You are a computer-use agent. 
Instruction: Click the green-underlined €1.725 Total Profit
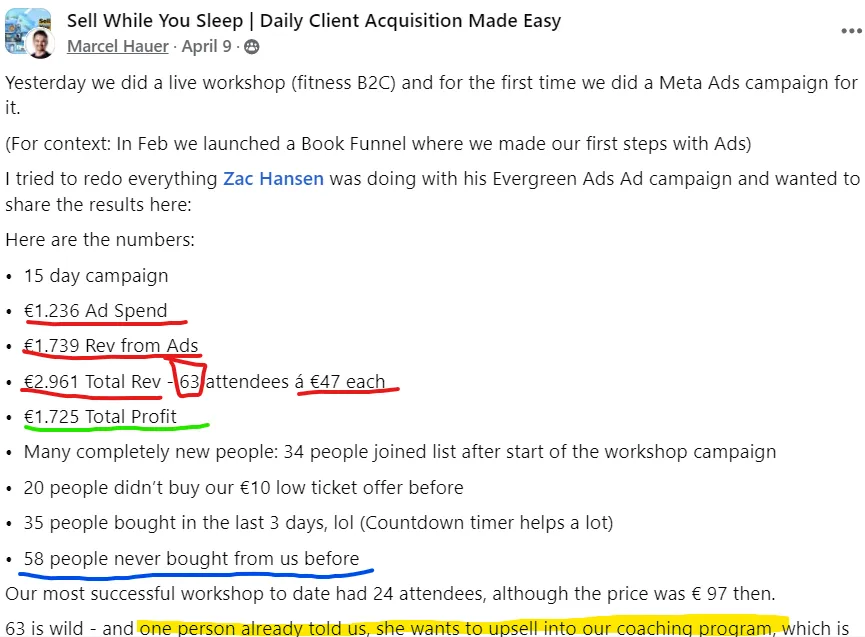pyautogui.click(x=100, y=416)
